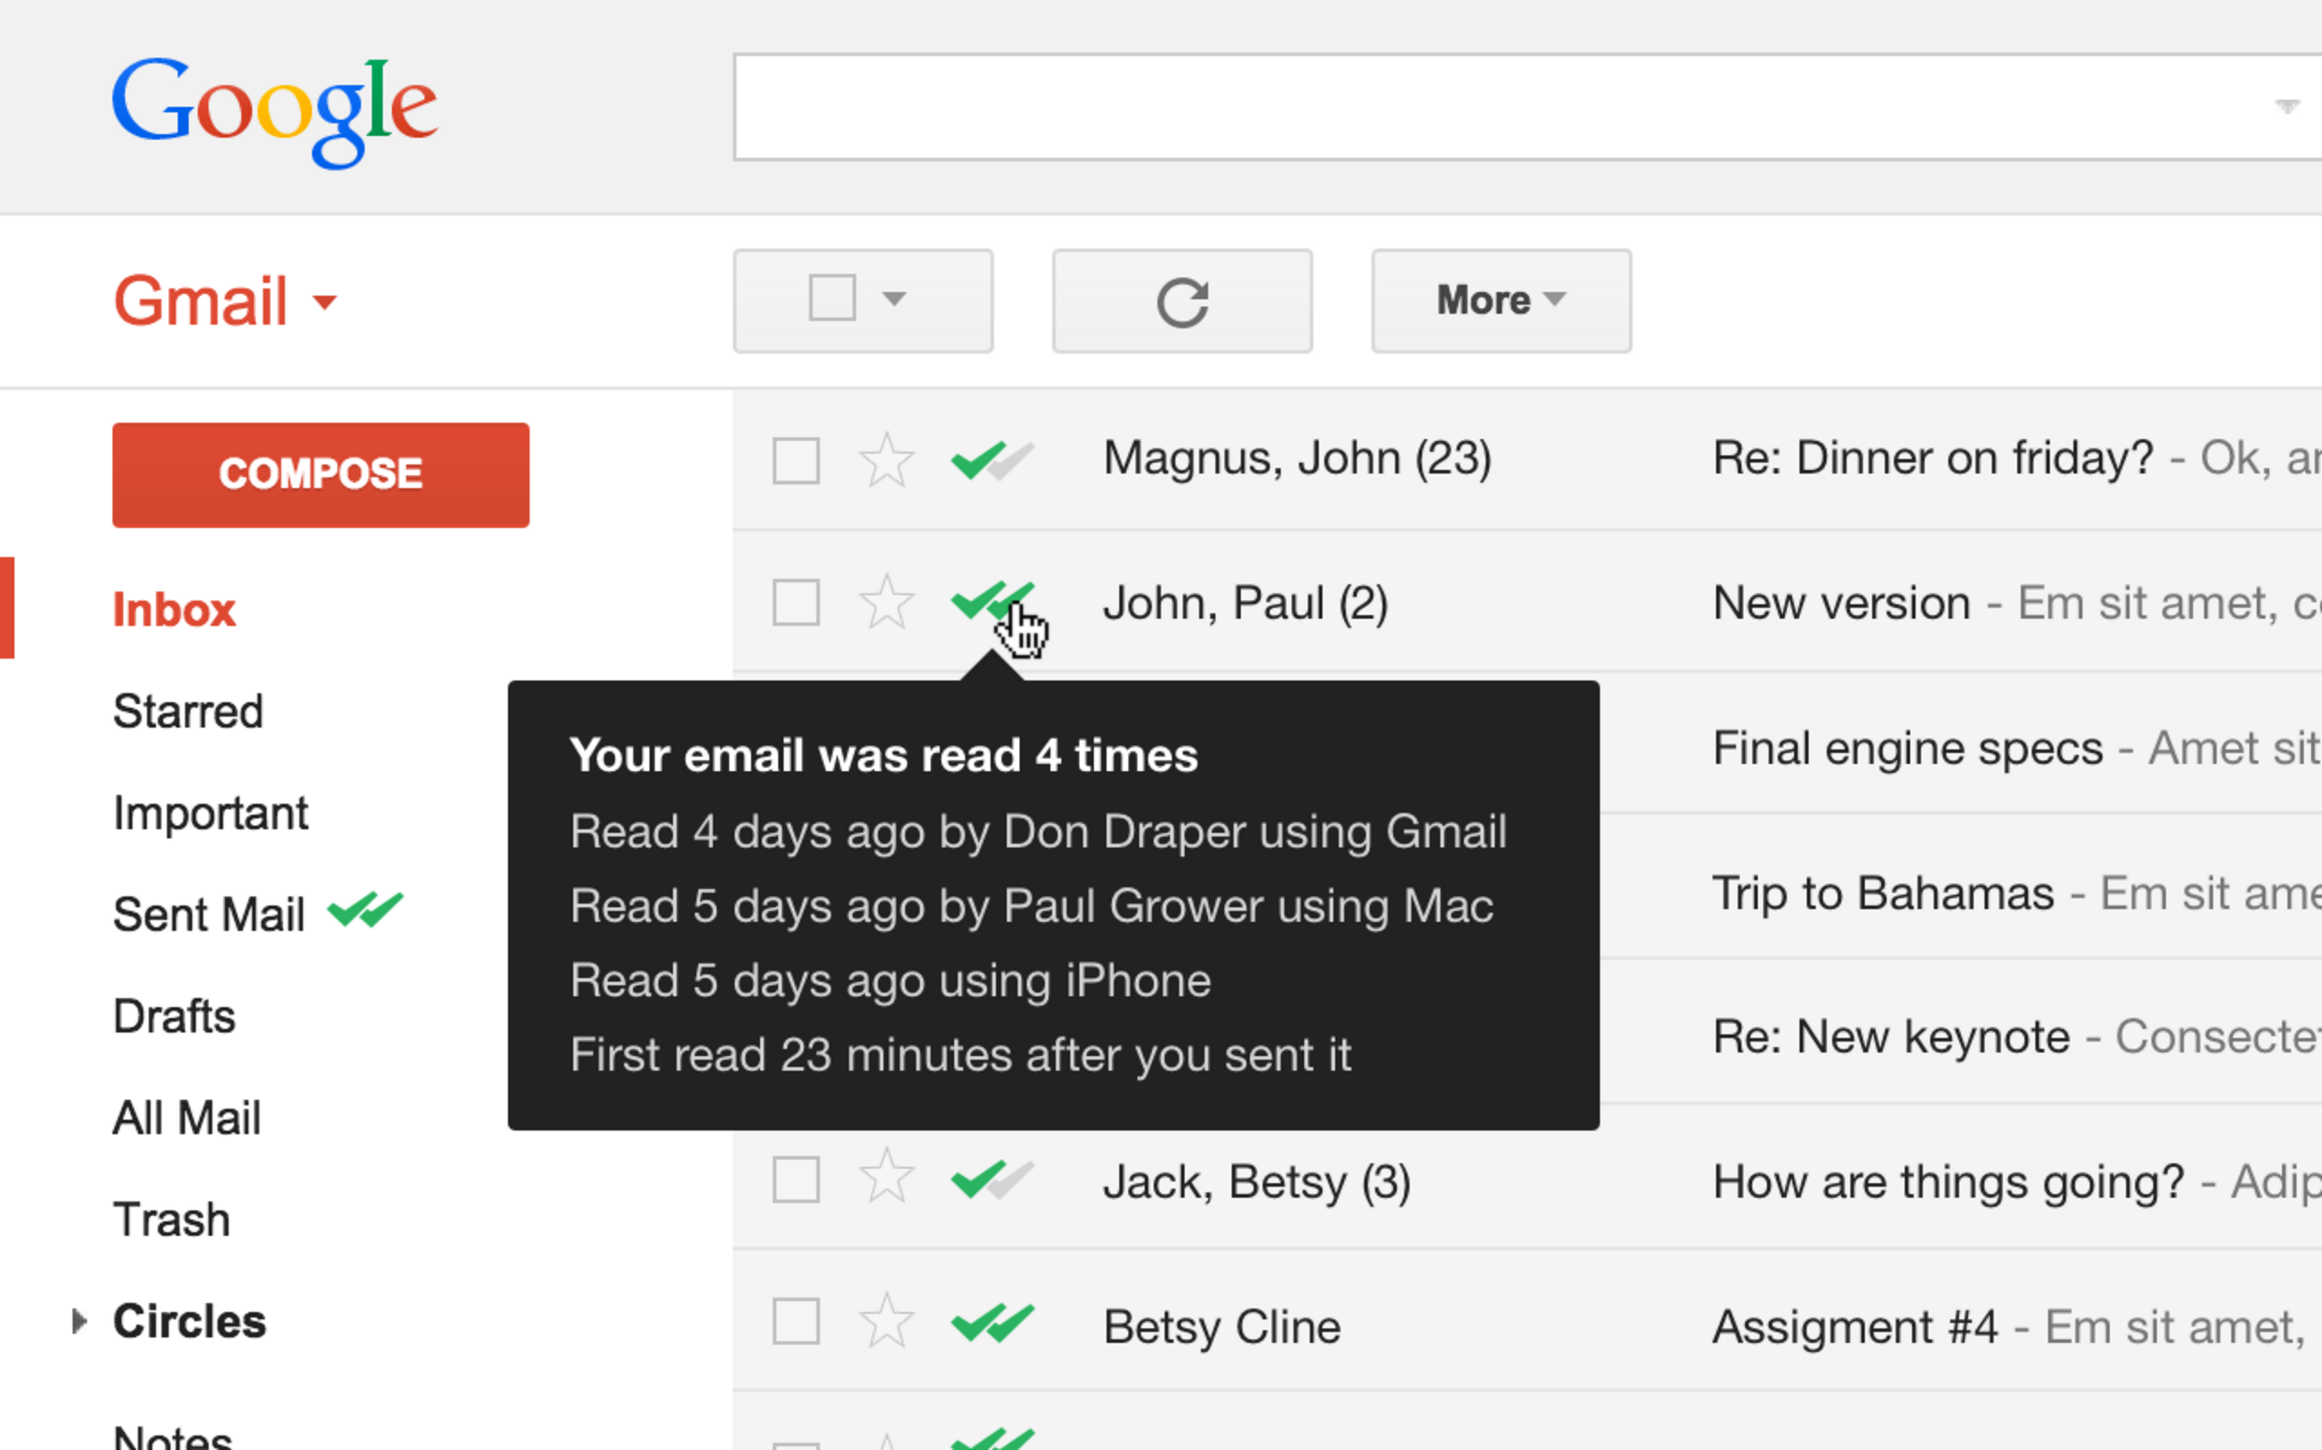
Task: Star the John, Paul conversation
Action: coord(886,601)
